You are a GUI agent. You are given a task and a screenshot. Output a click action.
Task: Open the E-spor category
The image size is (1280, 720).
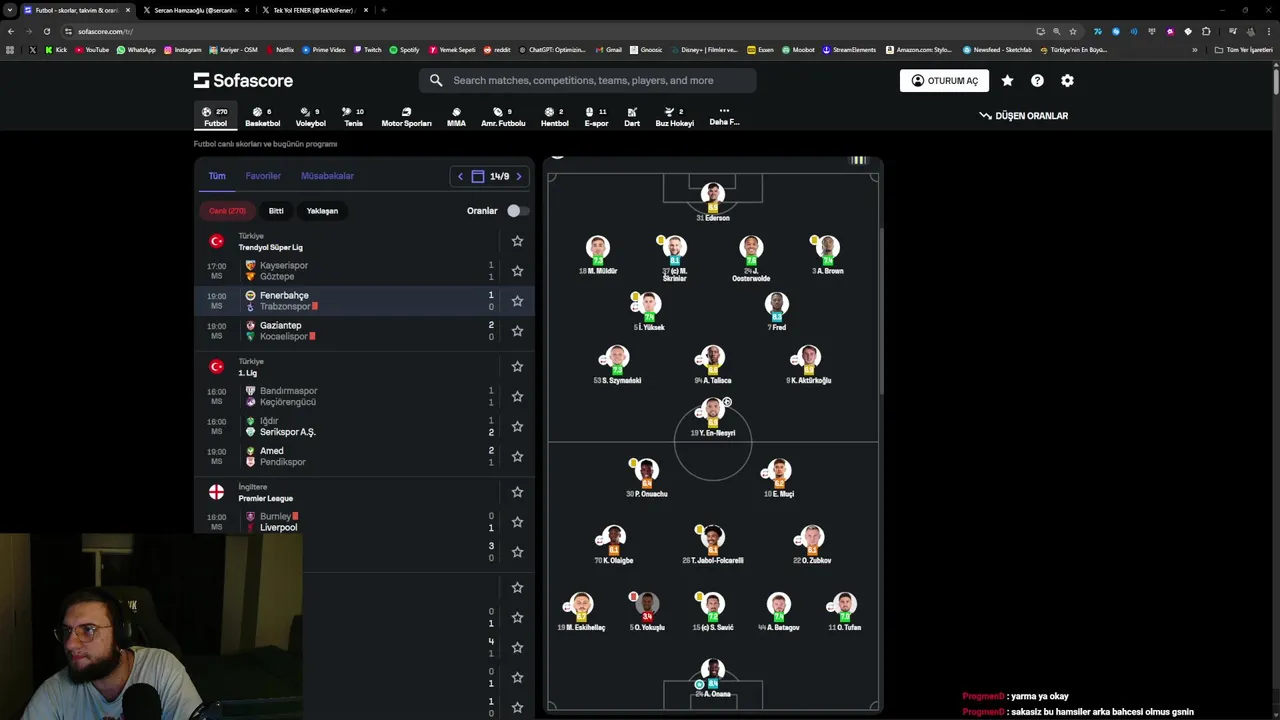point(596,117)
